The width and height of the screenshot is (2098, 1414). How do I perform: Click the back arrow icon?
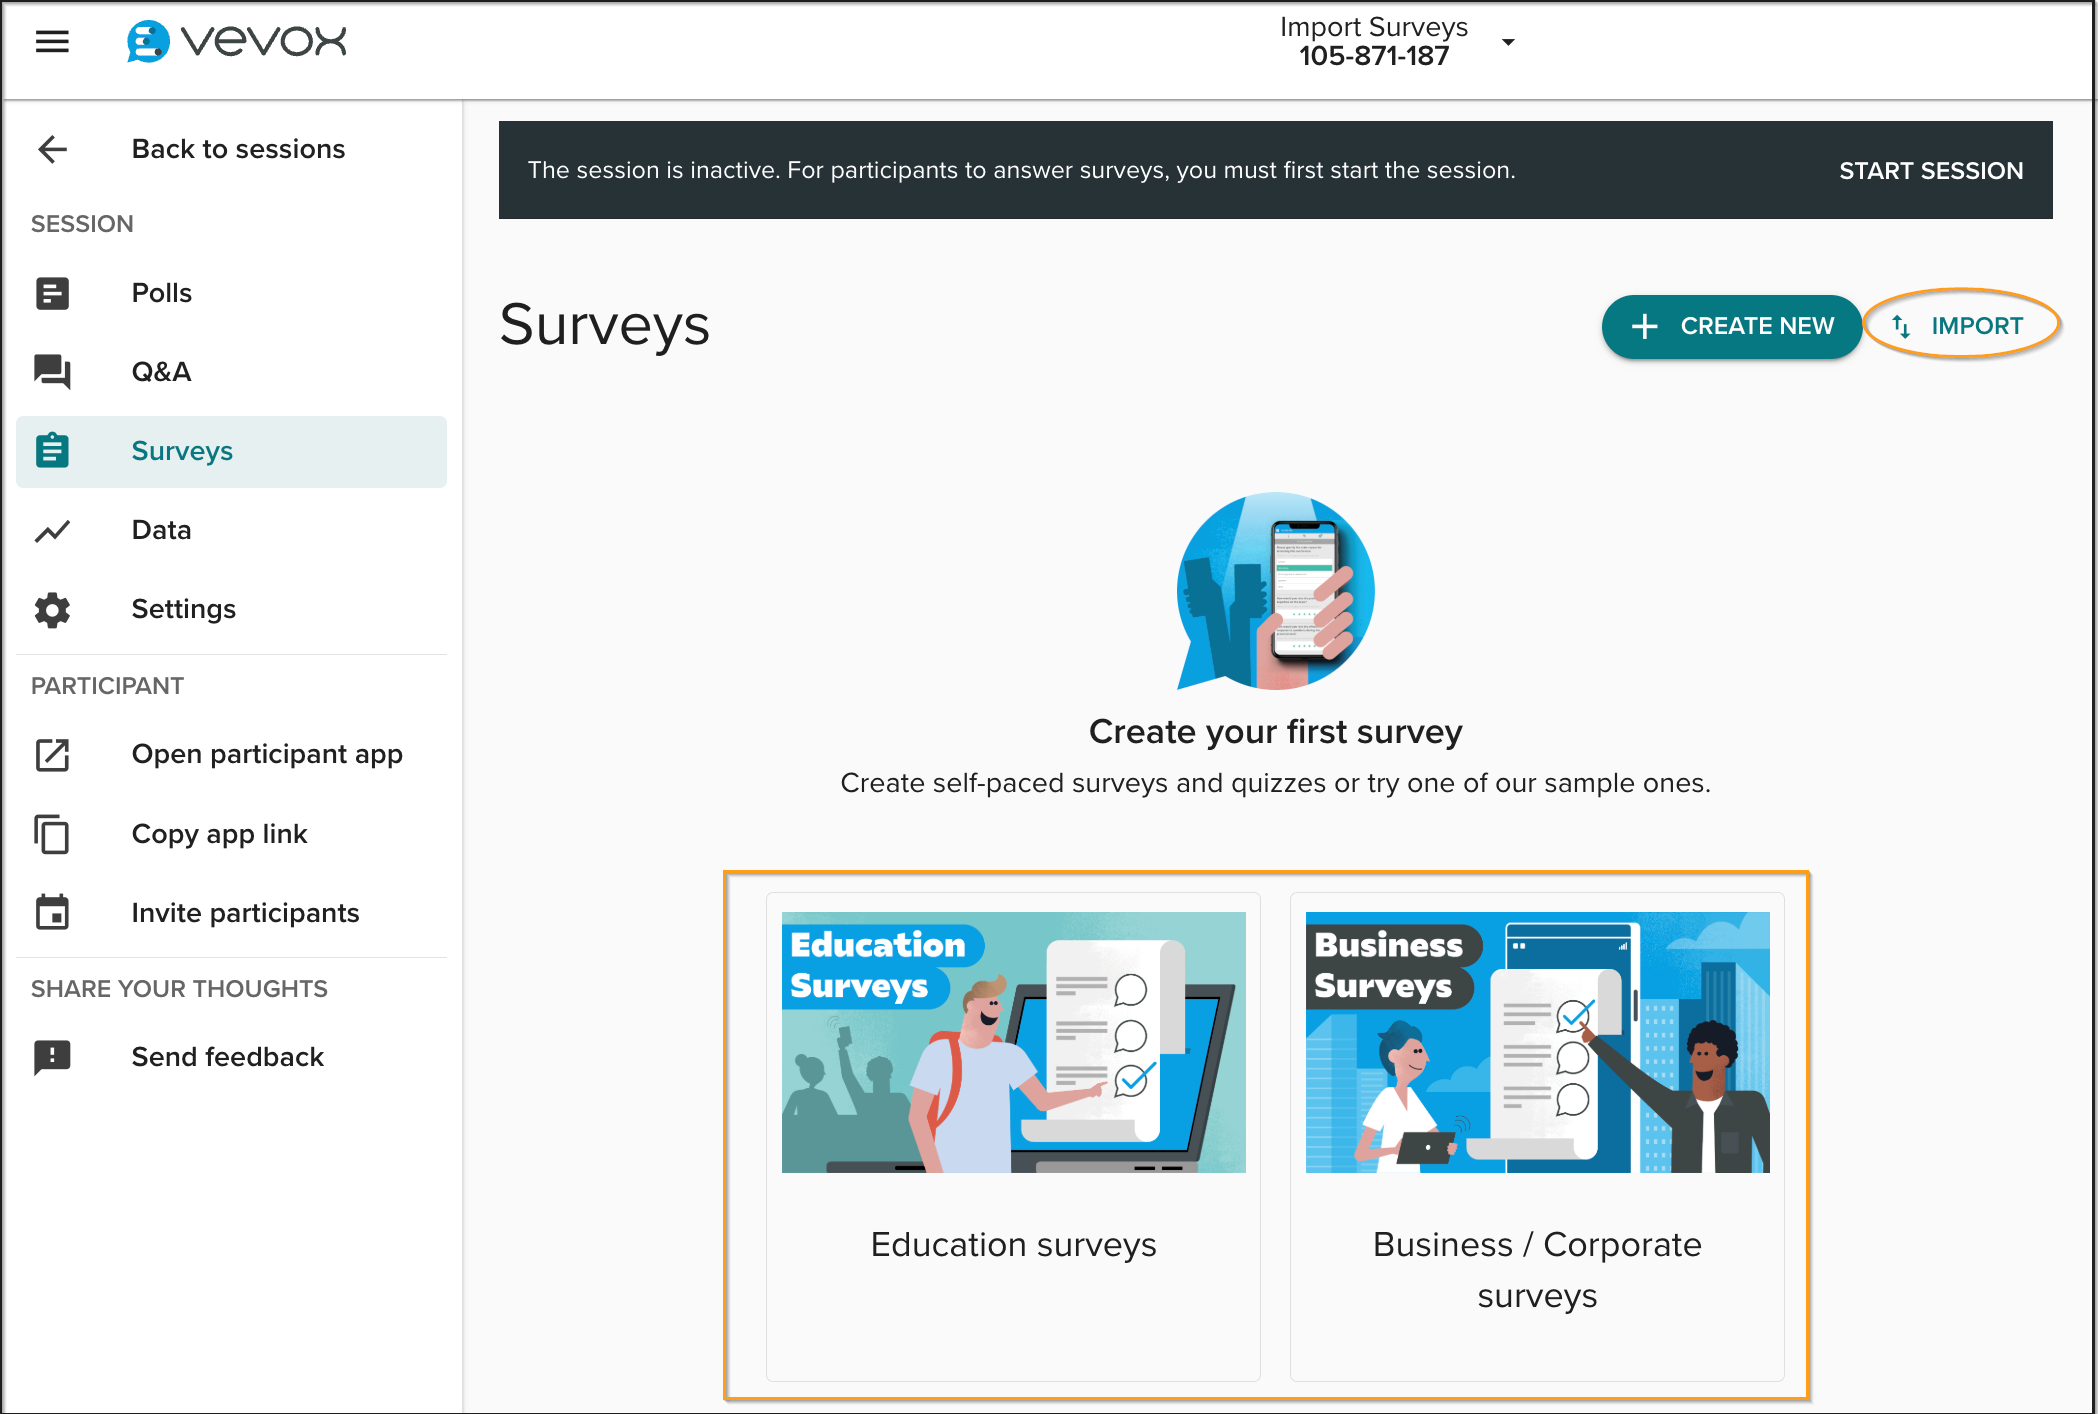[x=52, y=149]
